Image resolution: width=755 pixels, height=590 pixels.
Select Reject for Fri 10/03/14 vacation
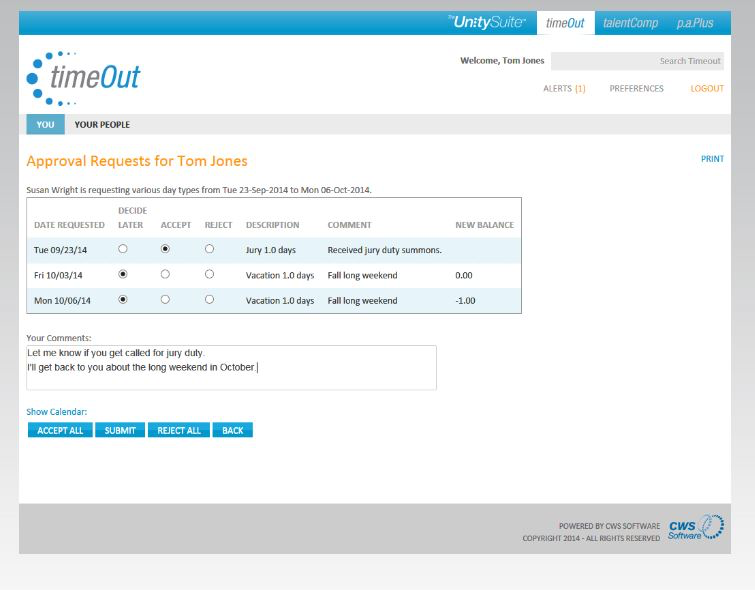(x=209, y=274)
